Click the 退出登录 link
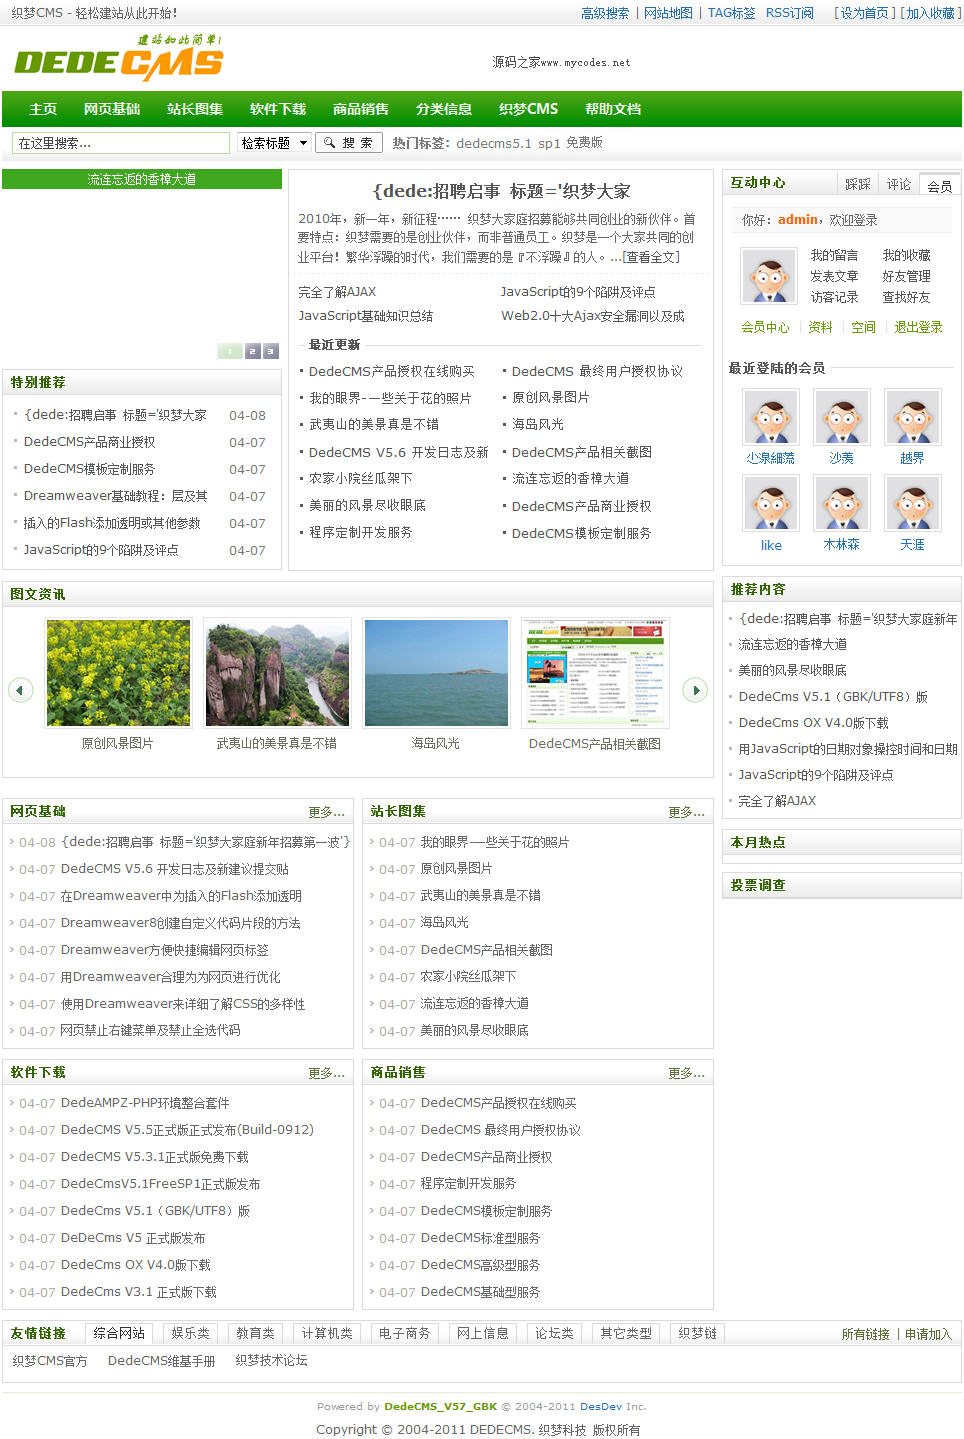The width and height of the screenshot is (964, 1439). [x=918, y=327]
